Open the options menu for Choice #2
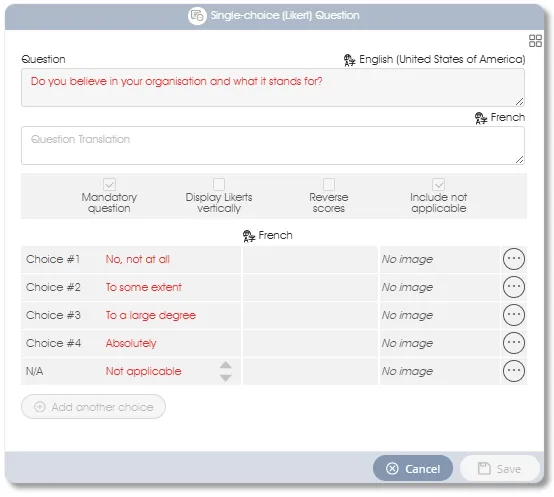Screen dimensions: 554x497 click(x=513, y=287)
